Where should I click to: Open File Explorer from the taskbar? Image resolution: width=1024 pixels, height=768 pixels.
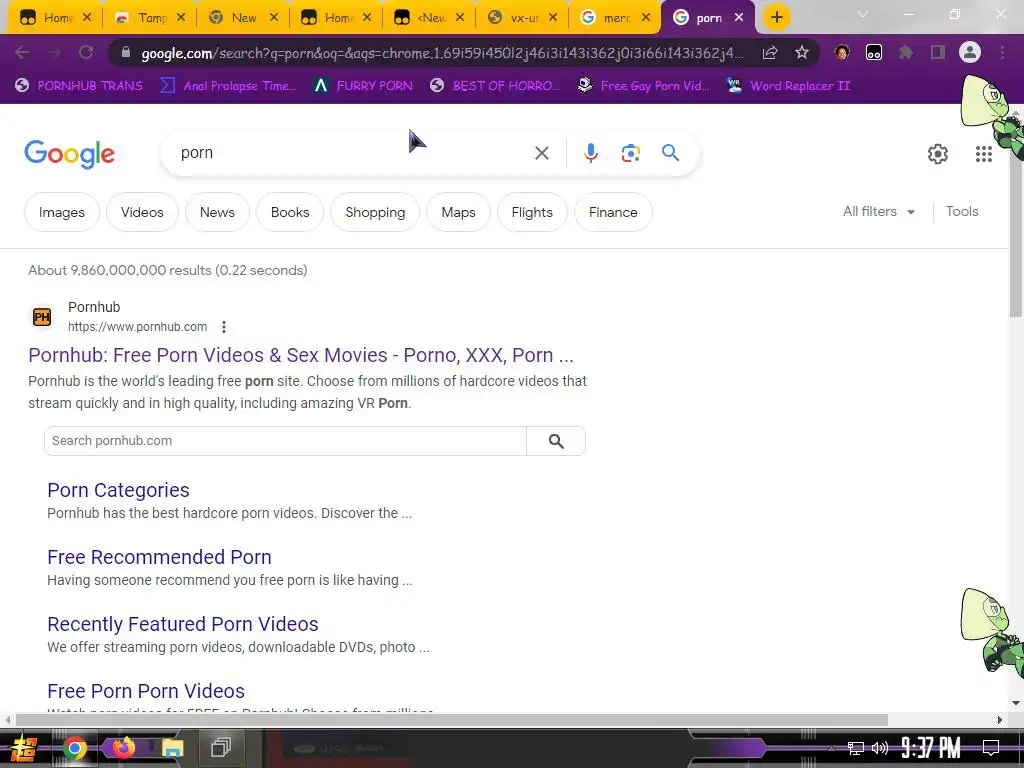click(172, 748)
